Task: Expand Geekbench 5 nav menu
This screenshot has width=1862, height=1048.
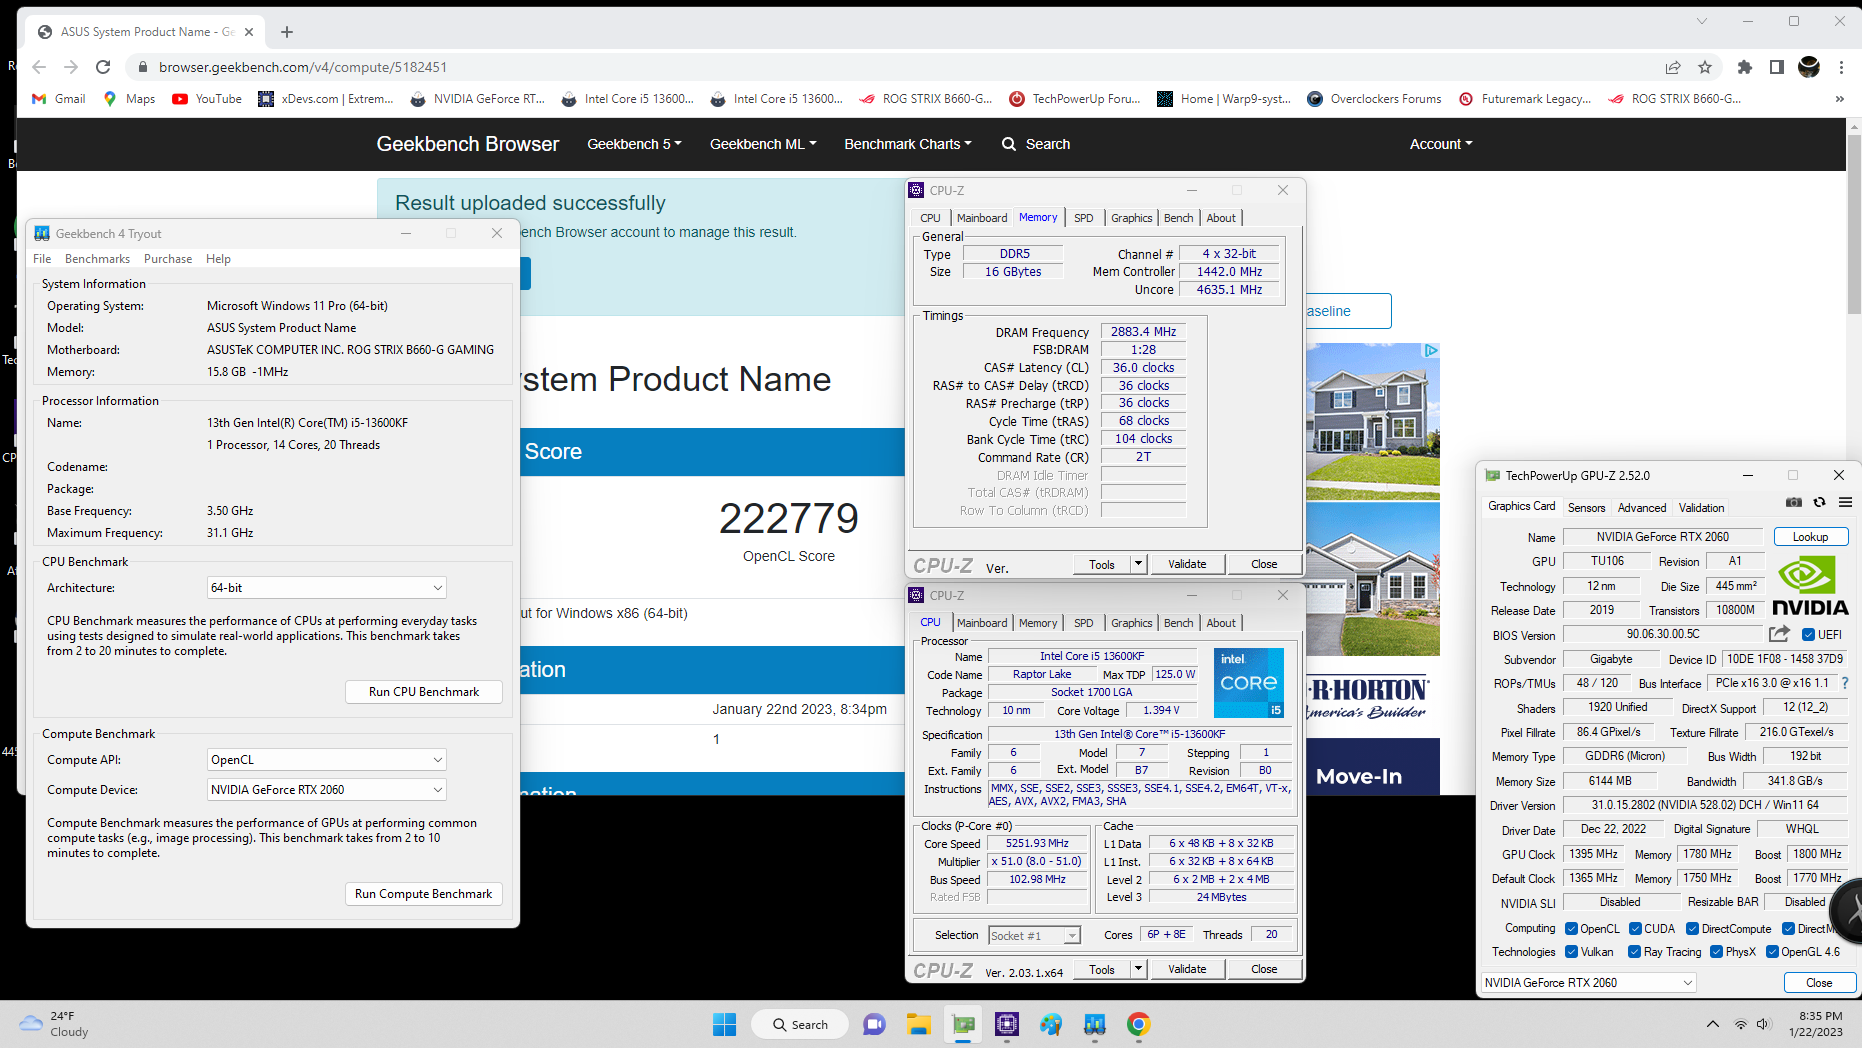Action: tap(634, 144)
